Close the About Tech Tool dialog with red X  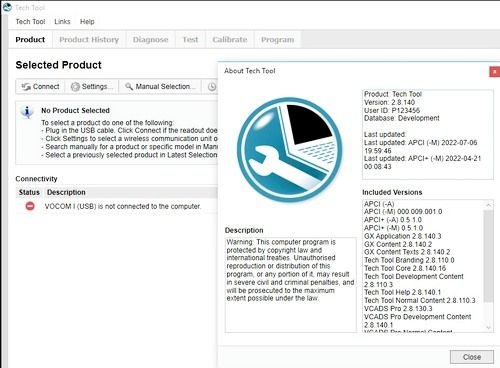[x=495, y=71]
